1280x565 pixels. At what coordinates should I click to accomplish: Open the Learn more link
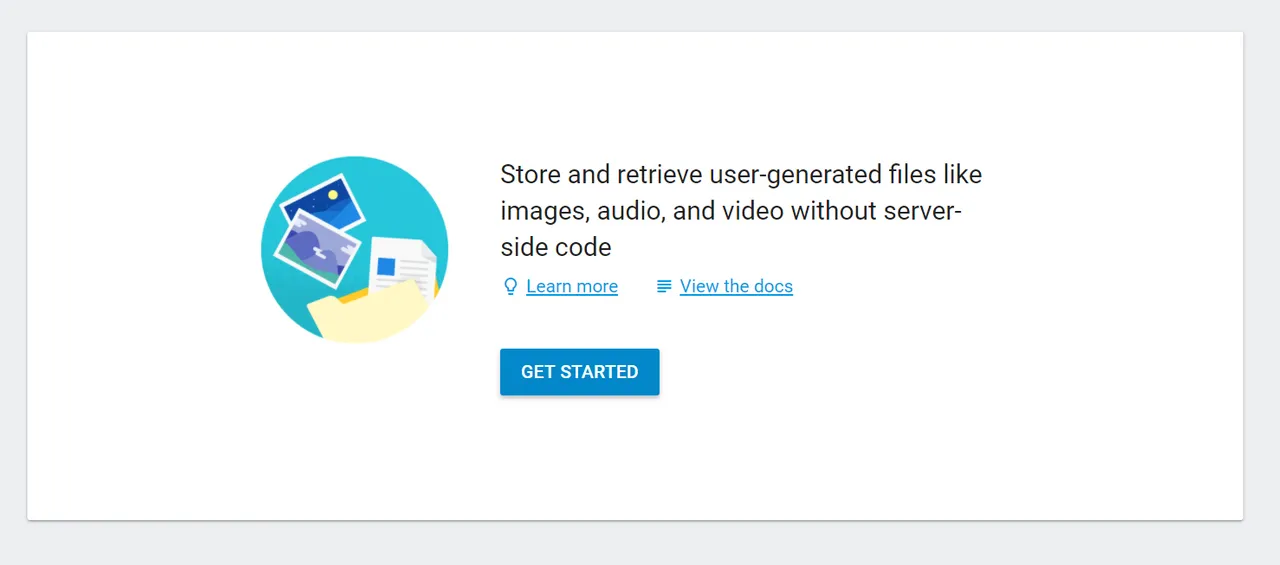pyautogui.click(x=572, y=287)
